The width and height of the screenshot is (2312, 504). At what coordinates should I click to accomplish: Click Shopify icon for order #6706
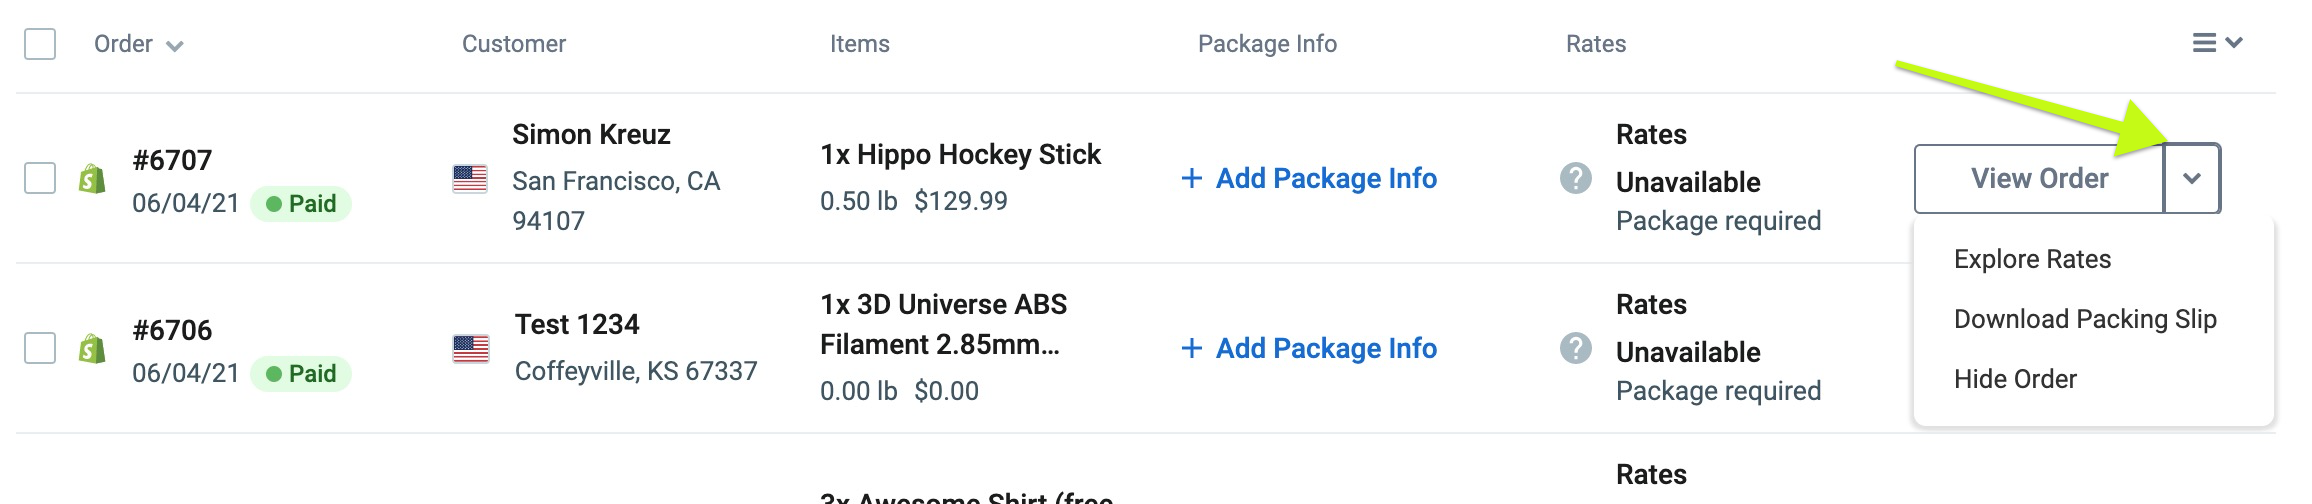(92, 349)
